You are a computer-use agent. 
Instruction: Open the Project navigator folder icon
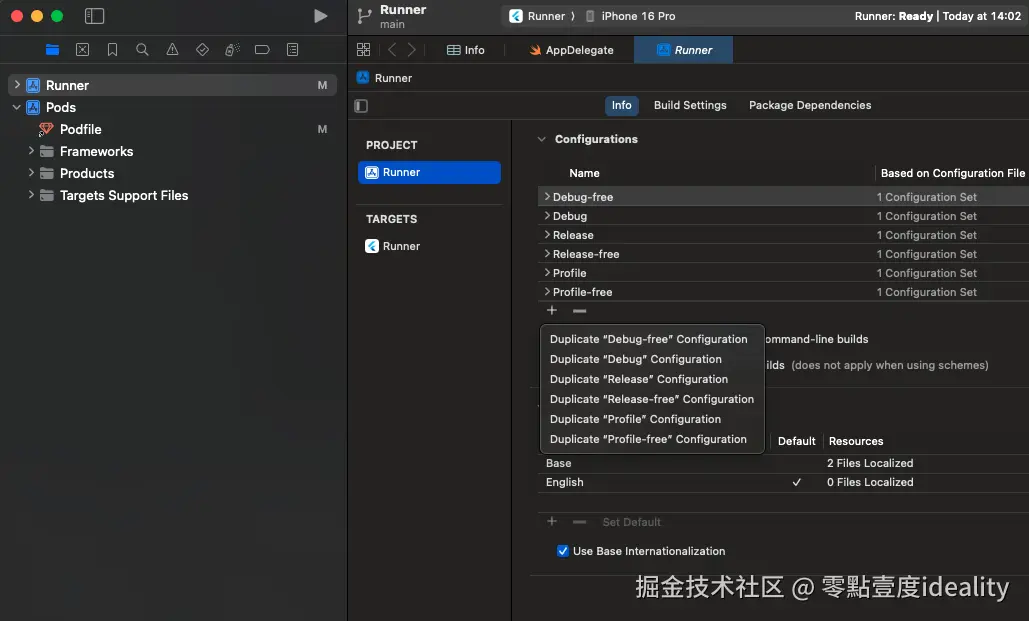[x=52, y=50]
